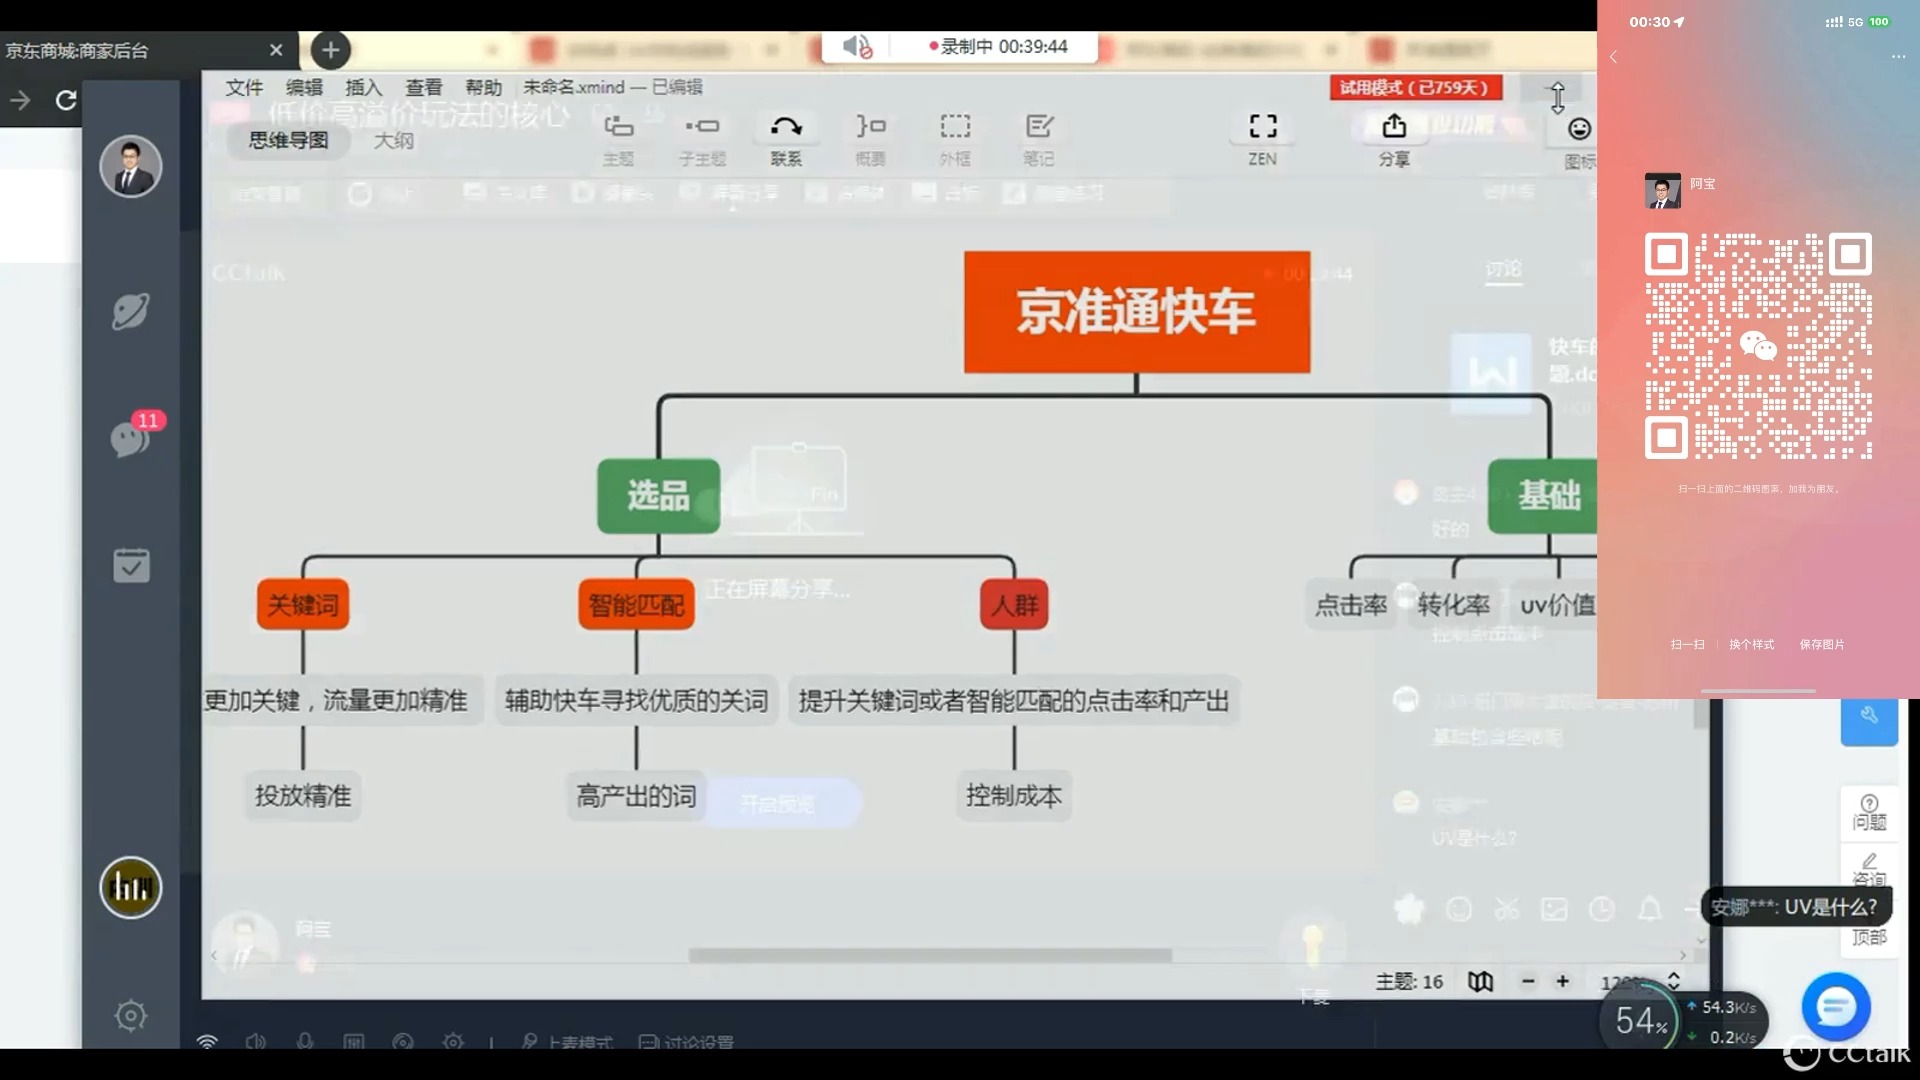Click the scissors screenshot icon in chat toolbar
Viewport: 1920px width, 1080px height.
pos(1506,909)
